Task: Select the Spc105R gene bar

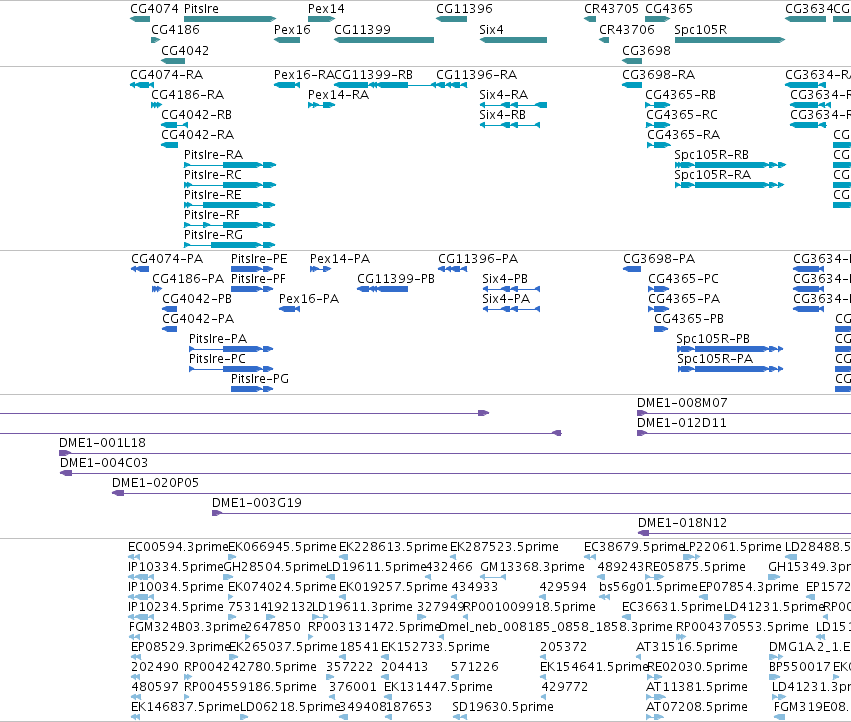Action: [x=729, y=40]
